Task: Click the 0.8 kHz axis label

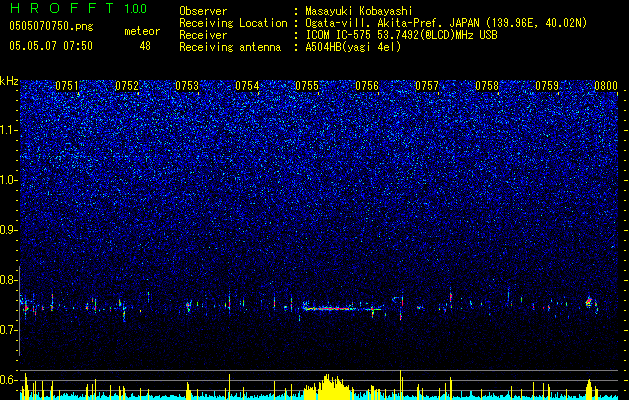Action: tap(8, 280)
